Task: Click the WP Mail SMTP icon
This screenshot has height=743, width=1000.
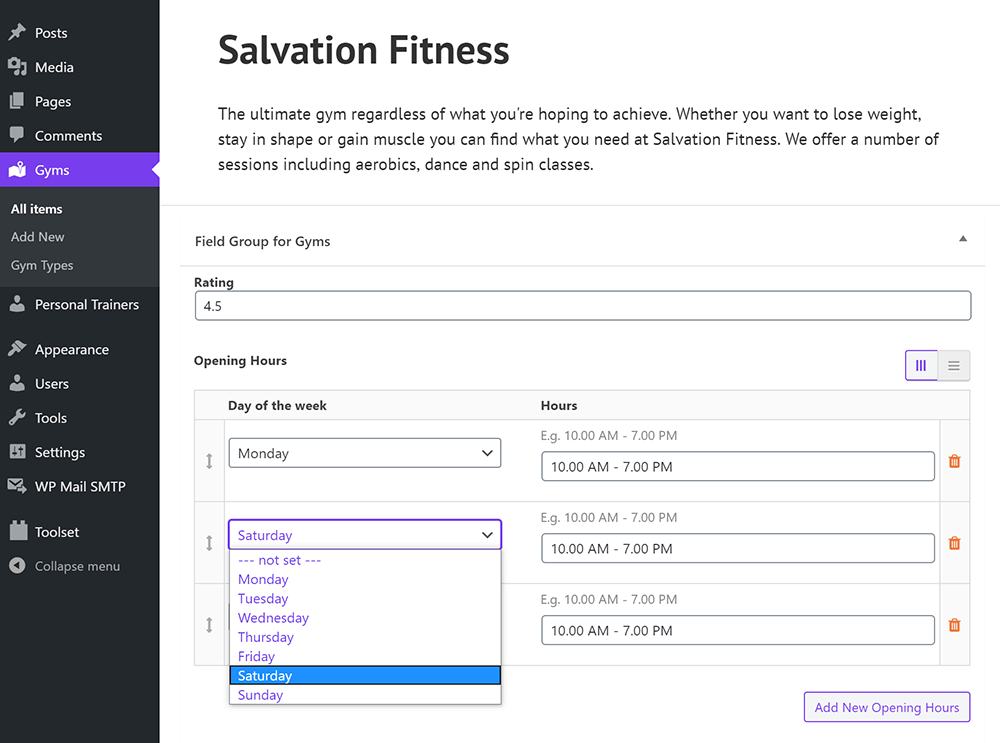Action: (15, 486)
